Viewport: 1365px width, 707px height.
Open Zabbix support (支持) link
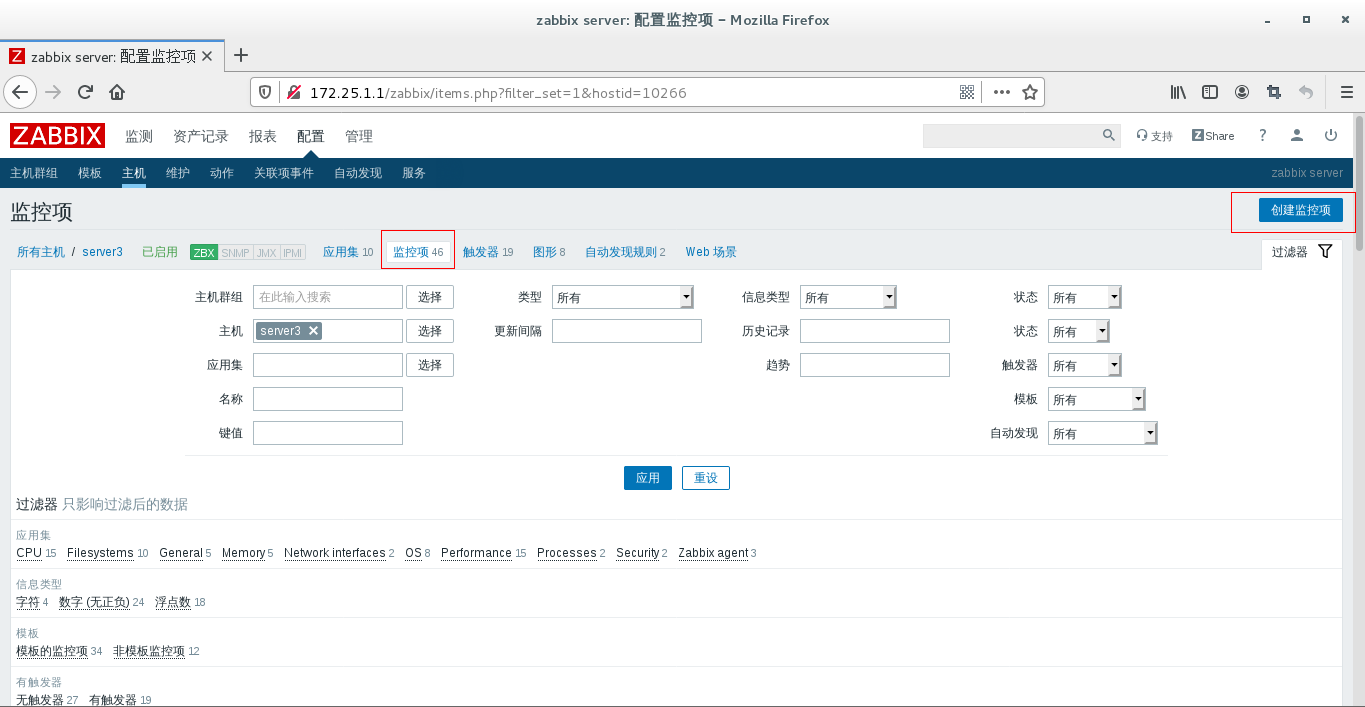[1154, 136]
